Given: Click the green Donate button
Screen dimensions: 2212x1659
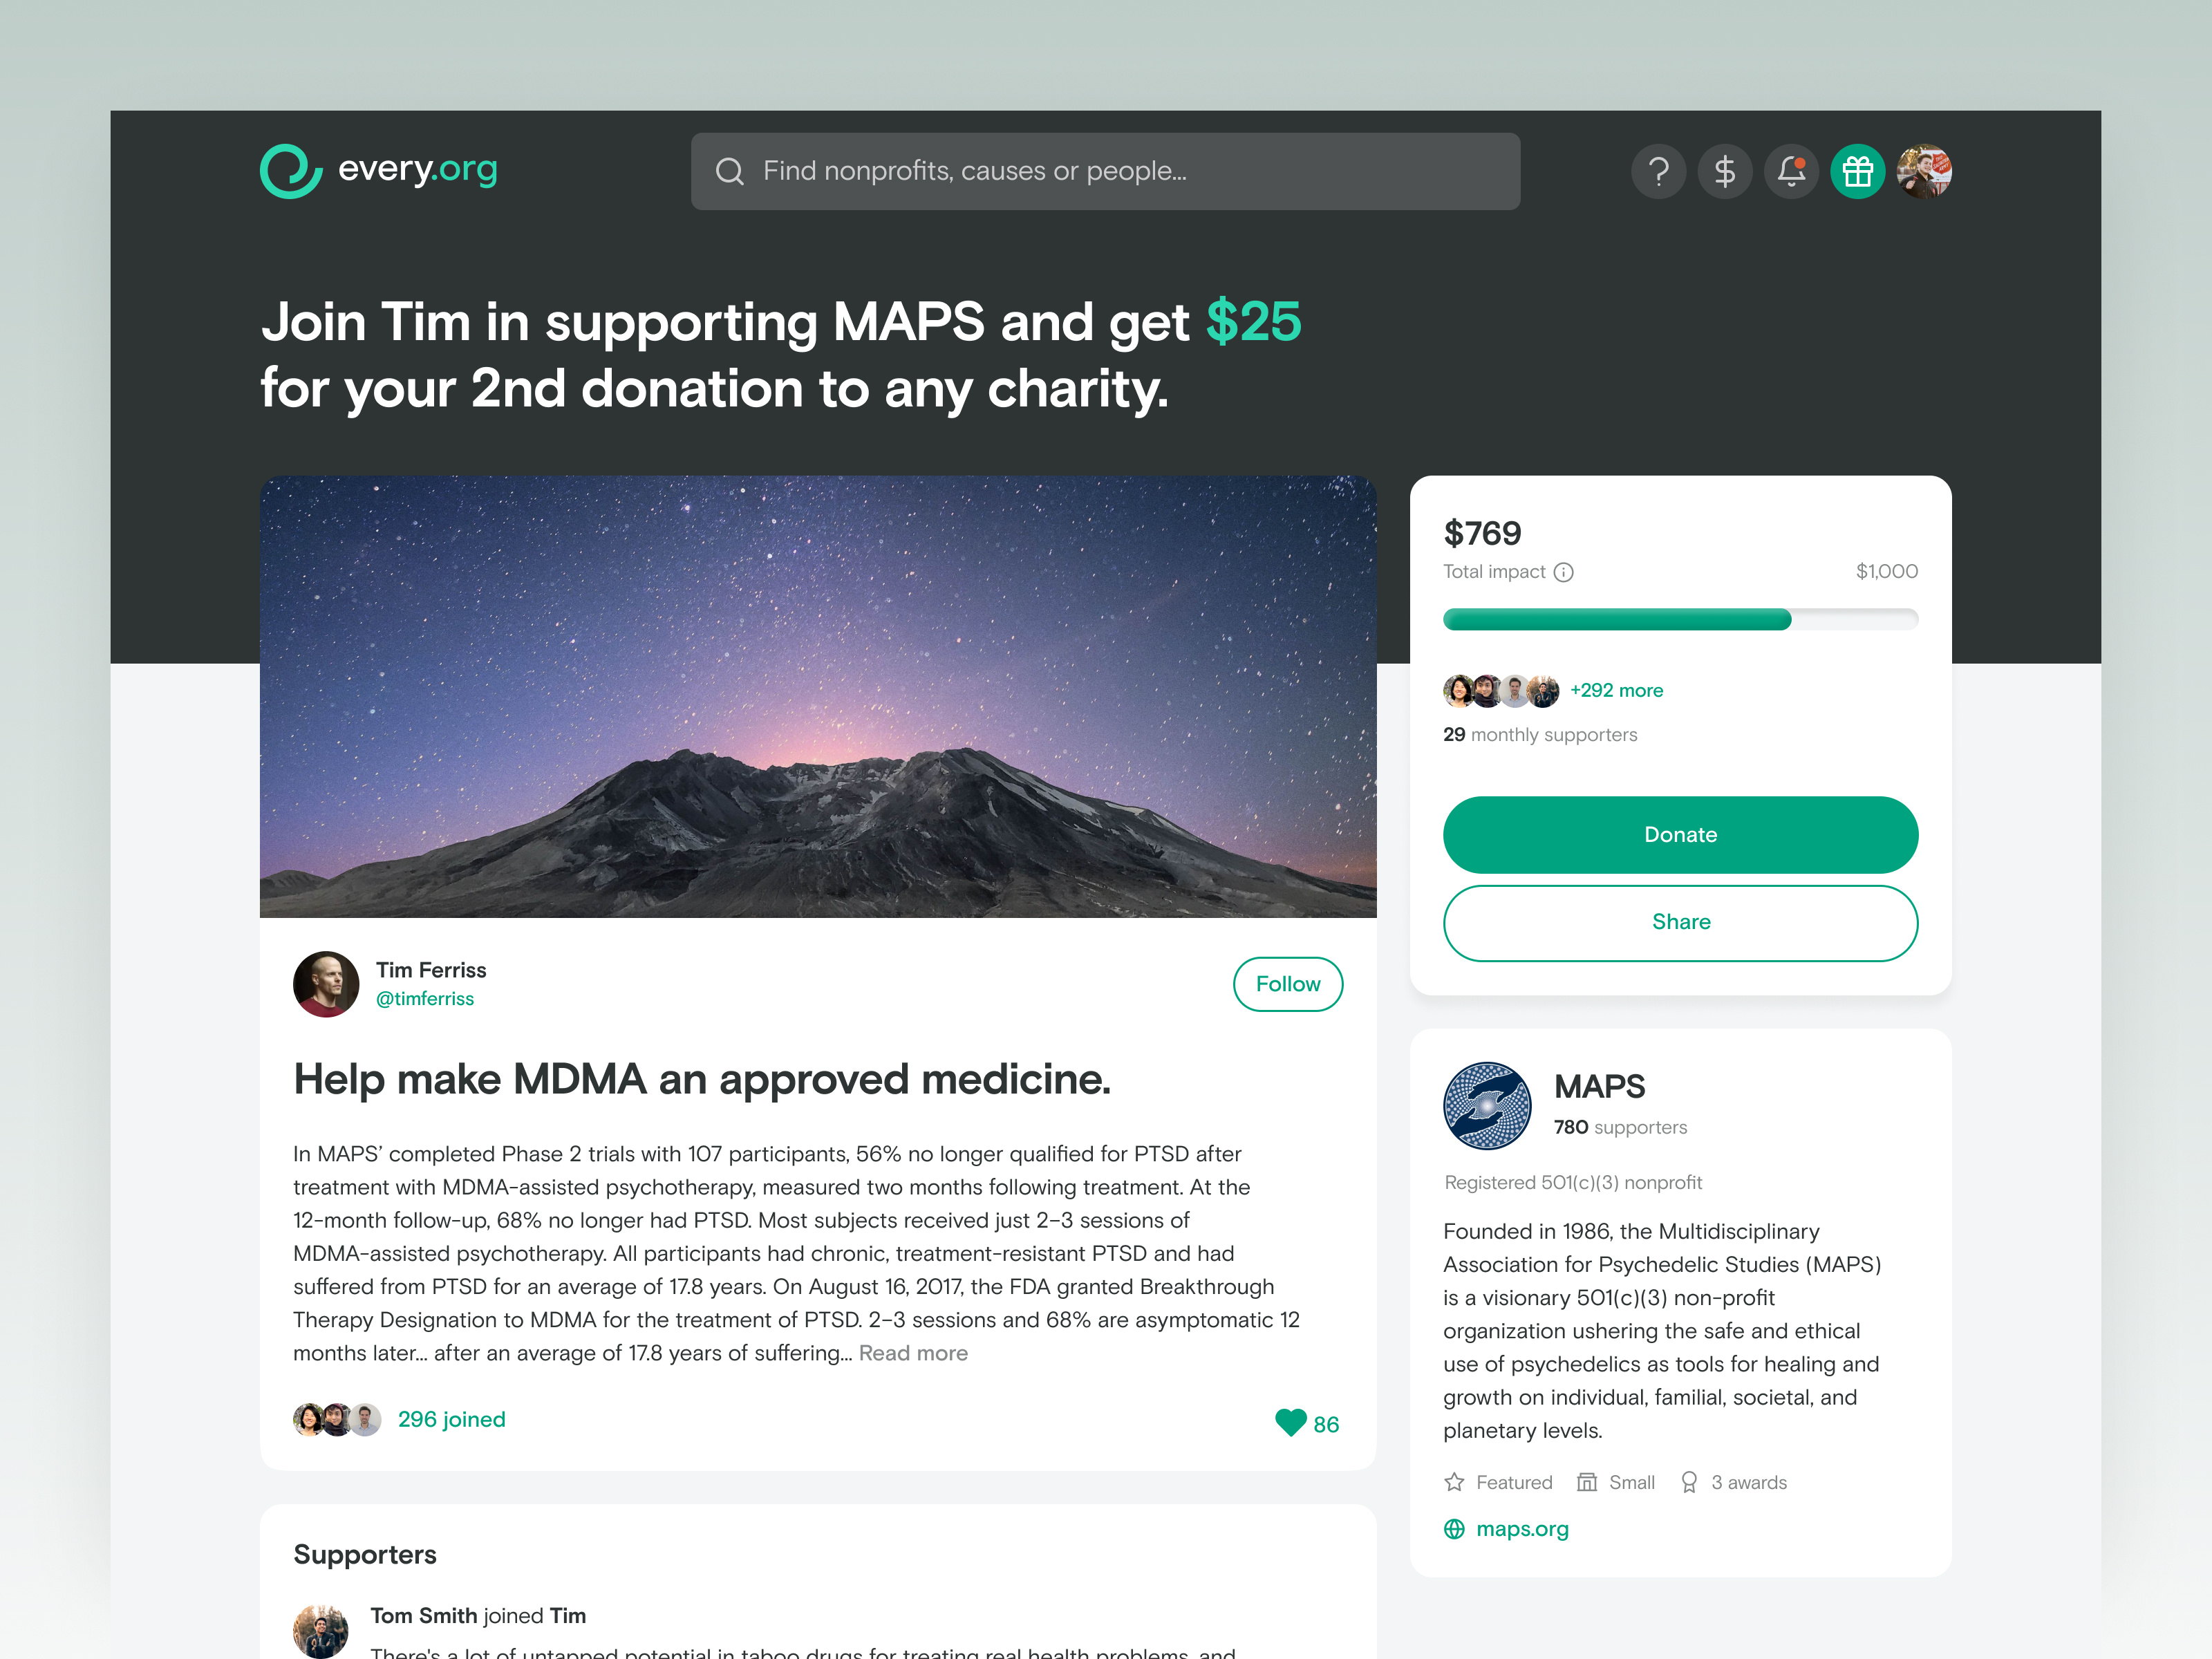Looking at the screenshot, I should point(1680,835).
